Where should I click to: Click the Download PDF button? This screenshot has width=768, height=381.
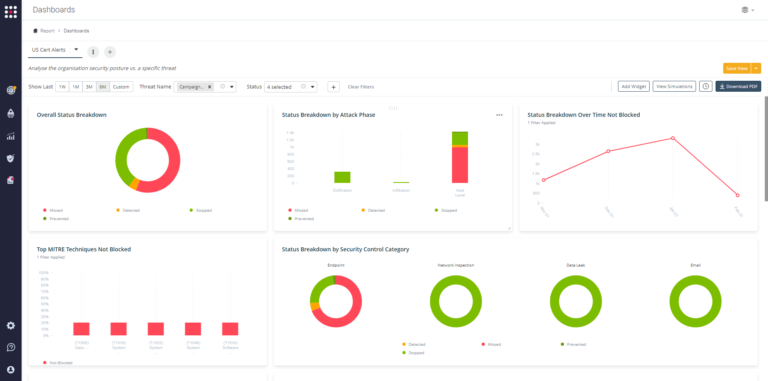(x=738, y=86)
